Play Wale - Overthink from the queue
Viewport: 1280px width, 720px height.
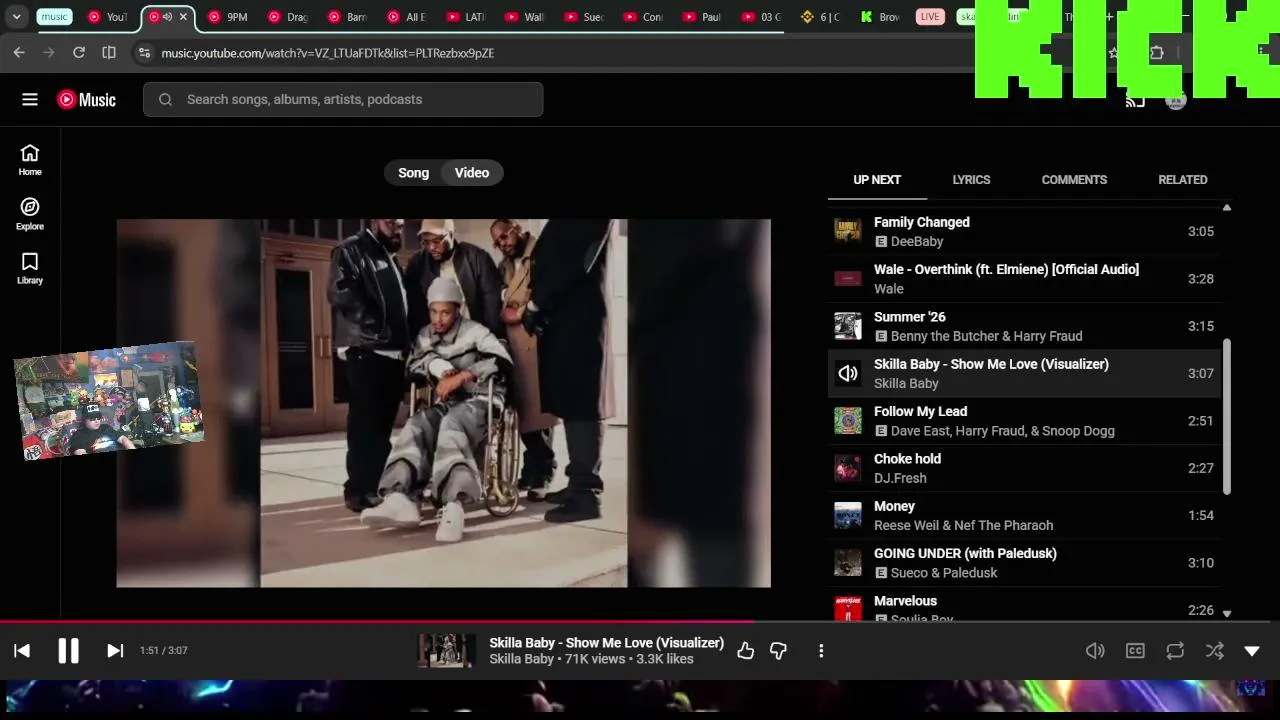1025,279
